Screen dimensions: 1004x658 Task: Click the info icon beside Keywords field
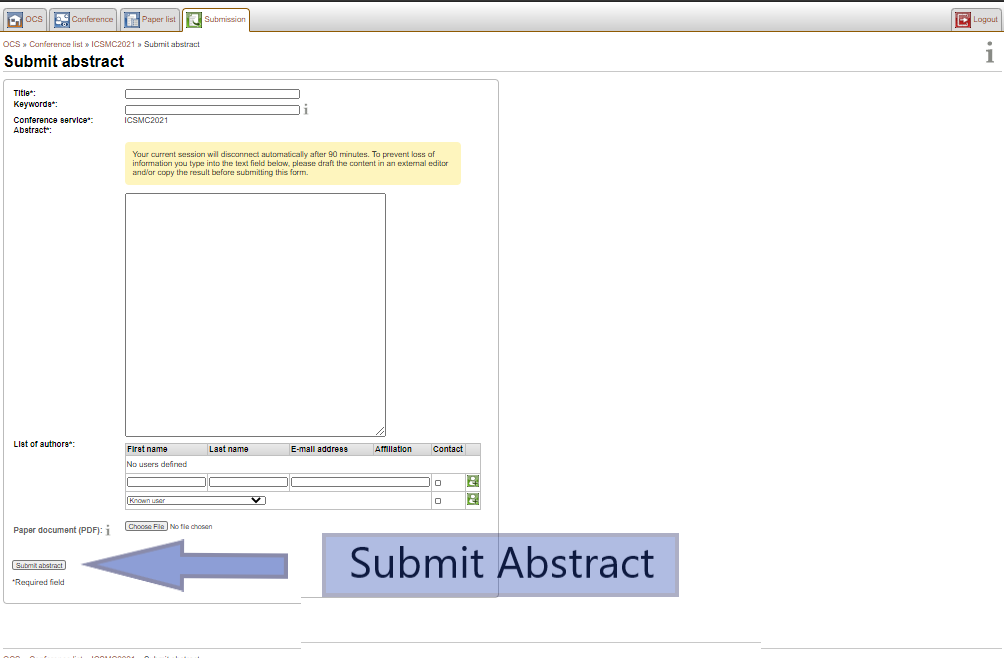pyautogui.click(x=306, y=110)
